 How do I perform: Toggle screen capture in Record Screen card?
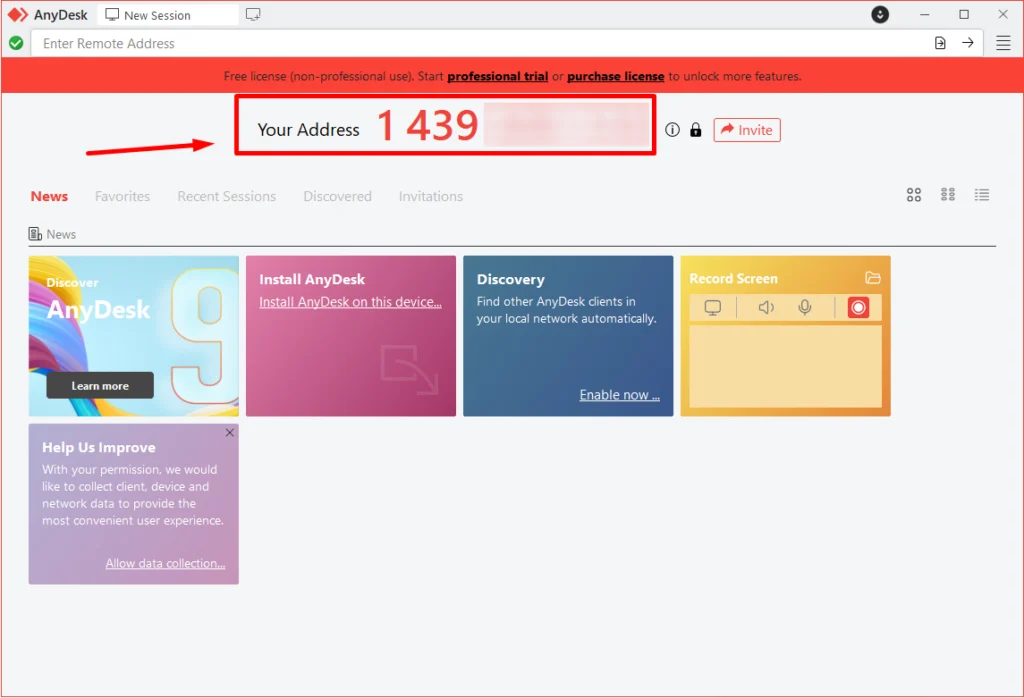tap(712, 307)
